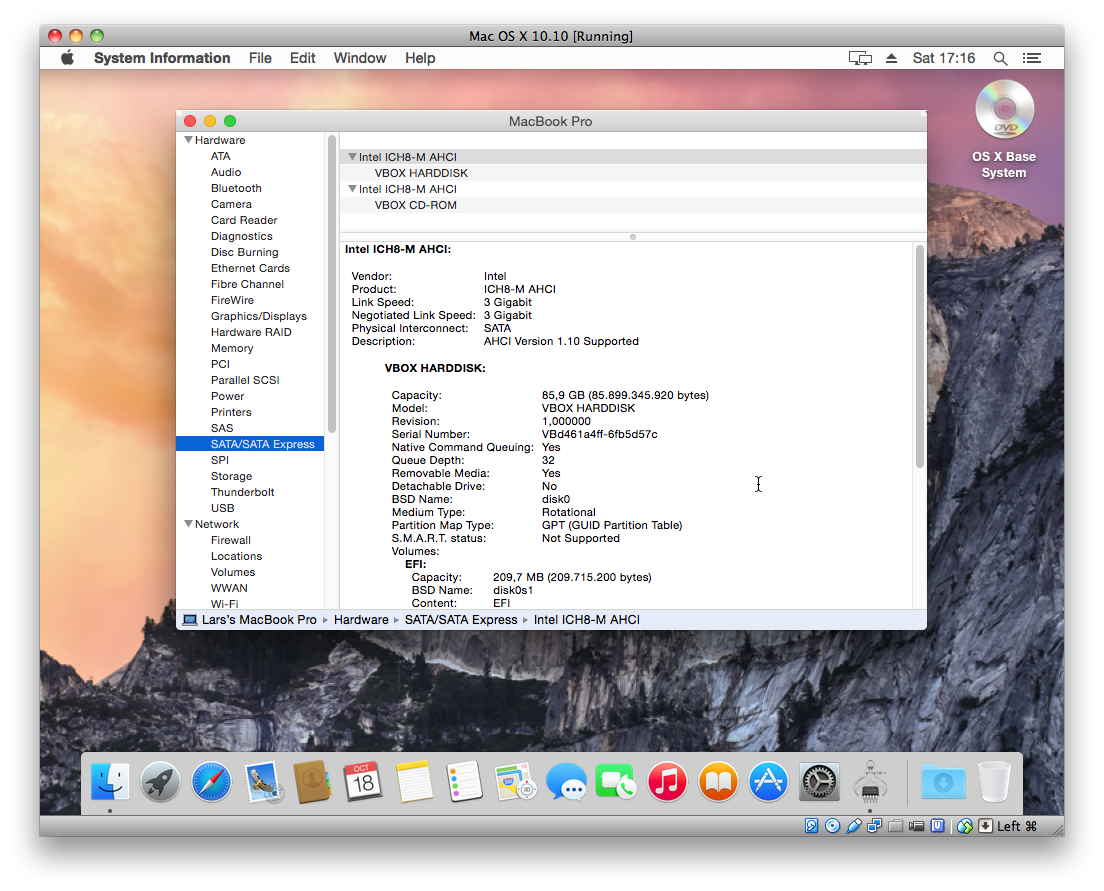Open Downloads folder in dock

pos(943,782)
